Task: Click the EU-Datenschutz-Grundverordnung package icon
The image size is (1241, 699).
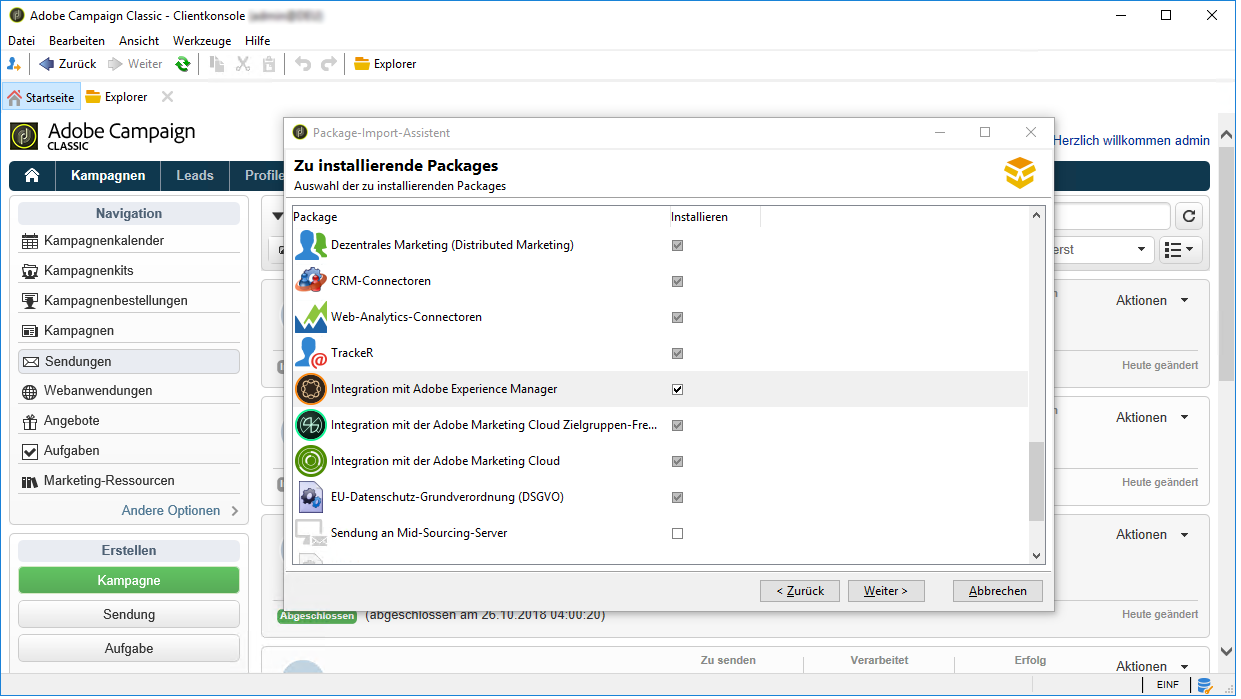Action: point(311,497)
